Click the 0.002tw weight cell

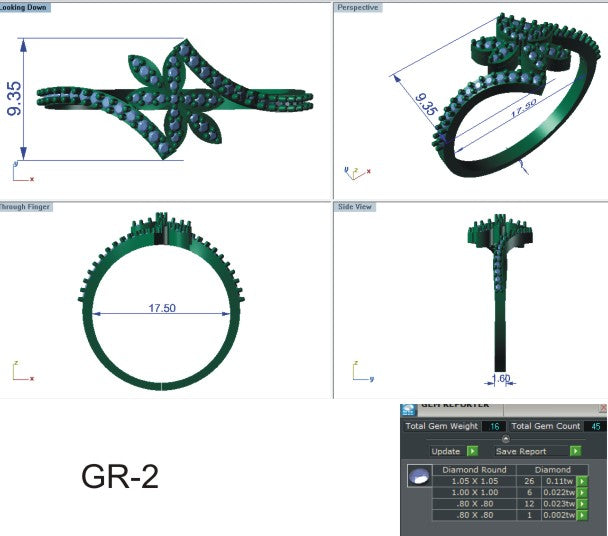tap(559, 515)
